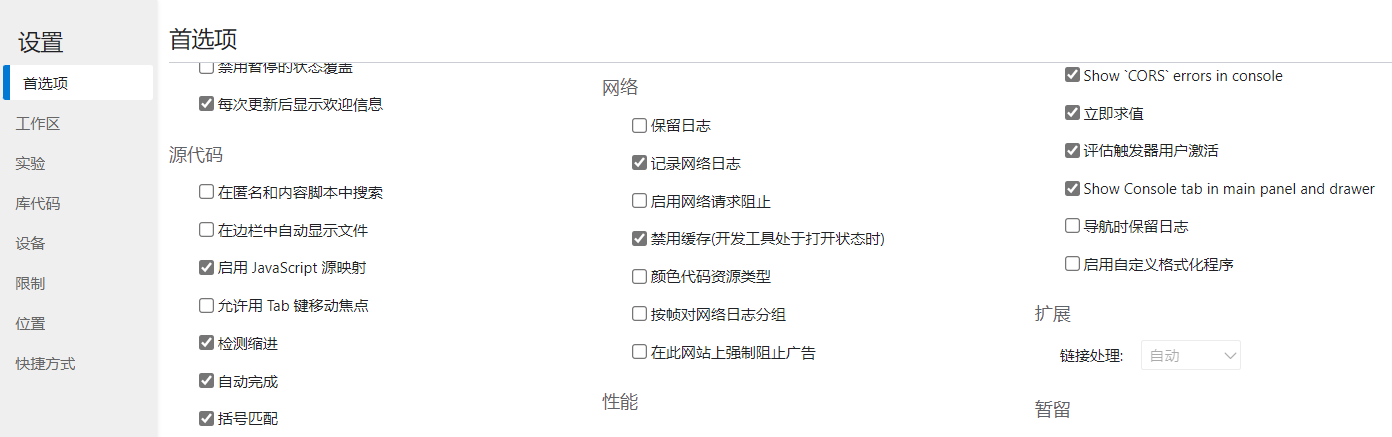Turn off 启用 JavaScript 源映射
1392x437 pixels.
tap(207, 268)
